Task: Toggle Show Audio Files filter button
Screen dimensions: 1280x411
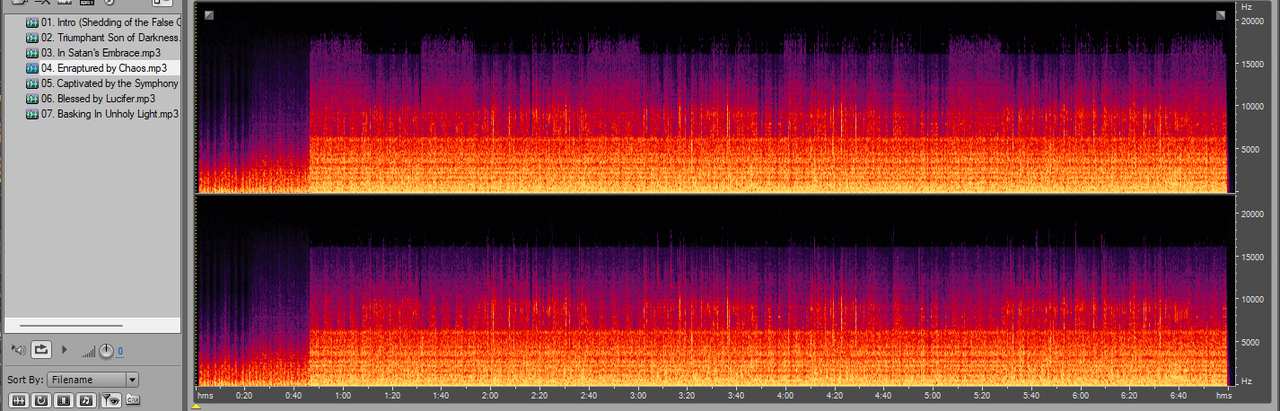Action: [17, 400]
